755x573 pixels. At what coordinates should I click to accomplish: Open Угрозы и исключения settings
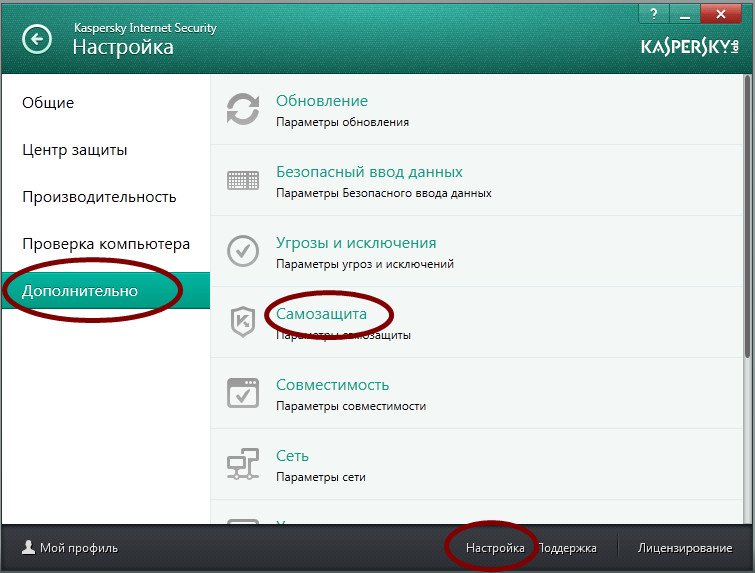356,243
